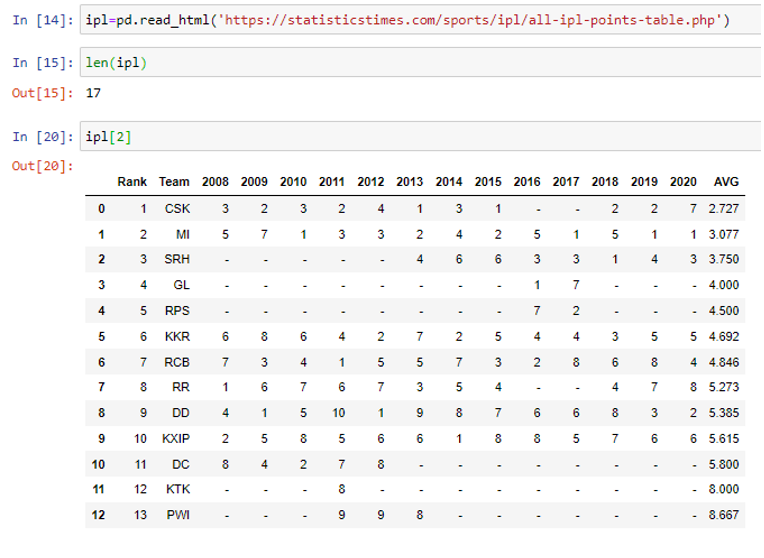764x558 pixels.
Task: Select the In [14] prompt label
Action: click(43, 20)
